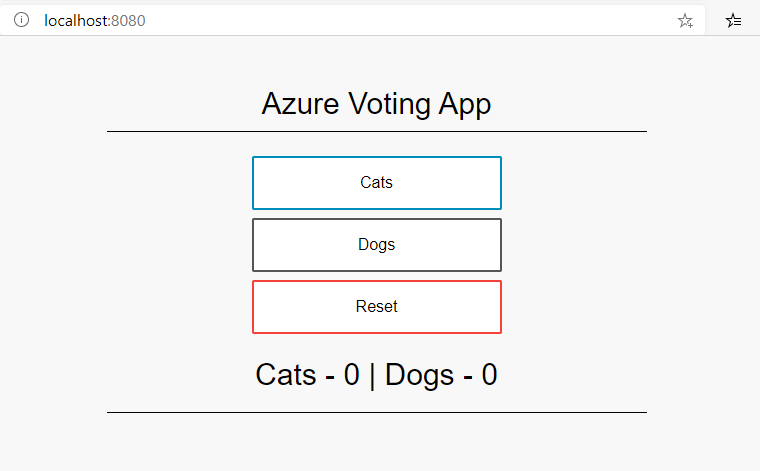The height and width of the screenshot is (471, 760).
Task: Click the localhost text in the URL
Action: (x=76, y=20)
